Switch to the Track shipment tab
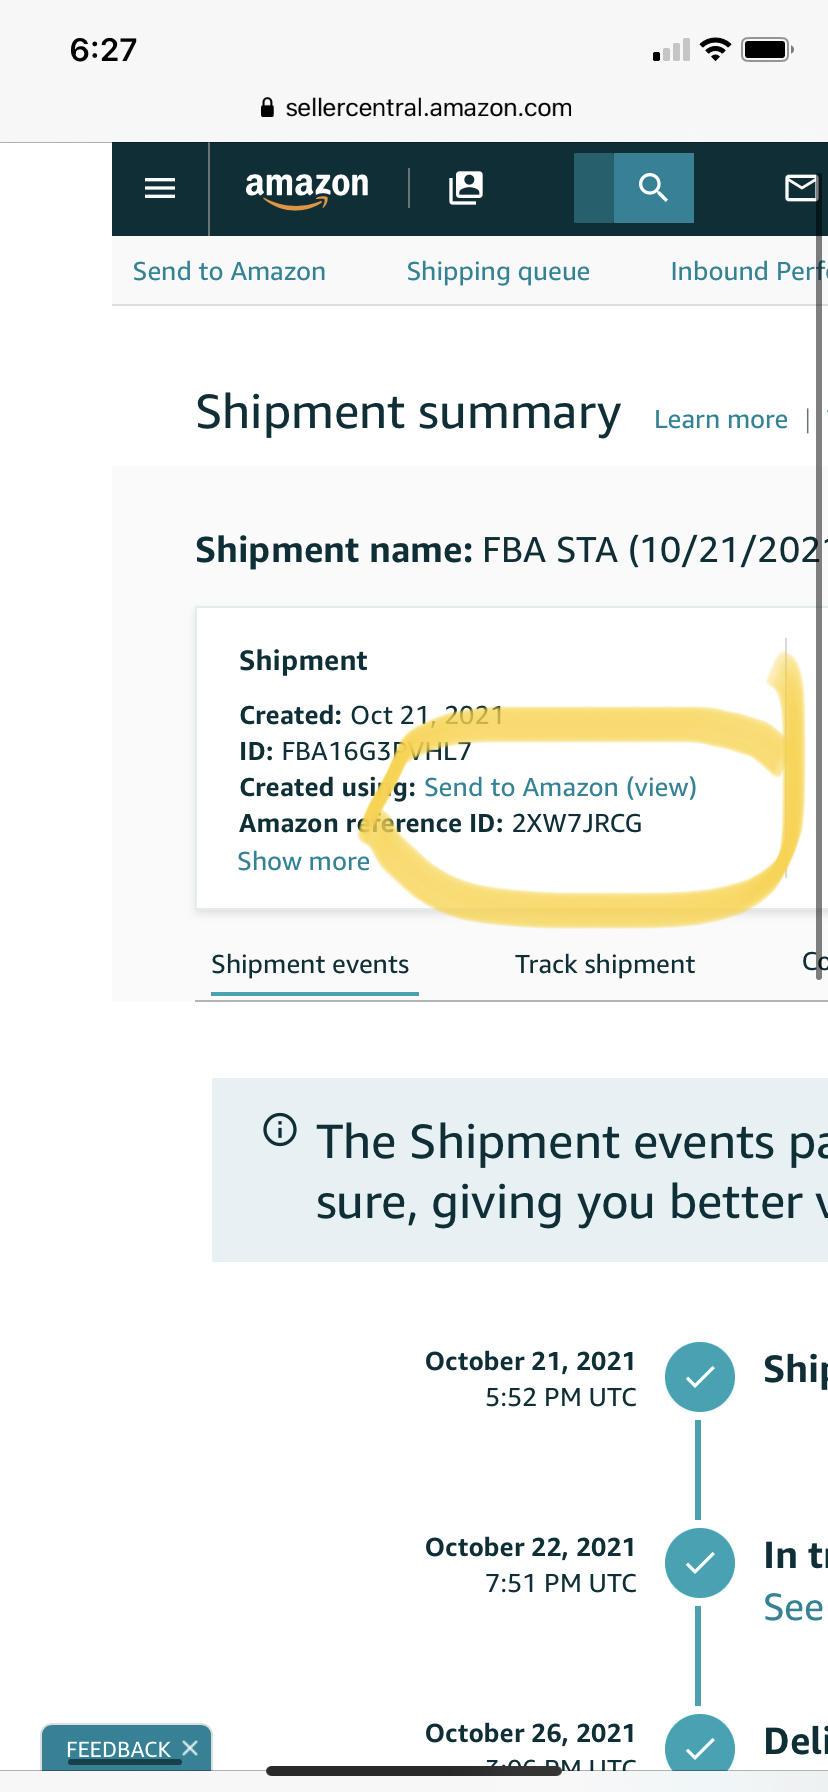This screenshot has height=1792, width=828. [605, 964]
